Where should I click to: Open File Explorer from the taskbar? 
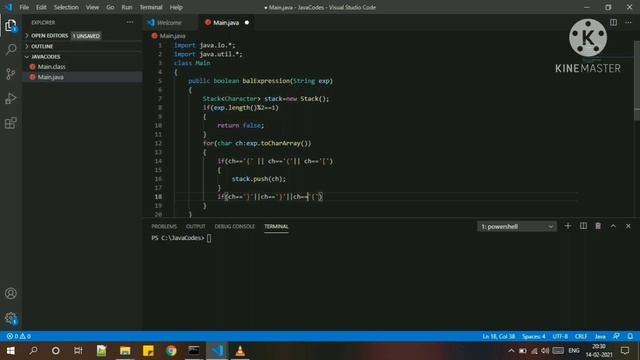click(x=125, y=351)
